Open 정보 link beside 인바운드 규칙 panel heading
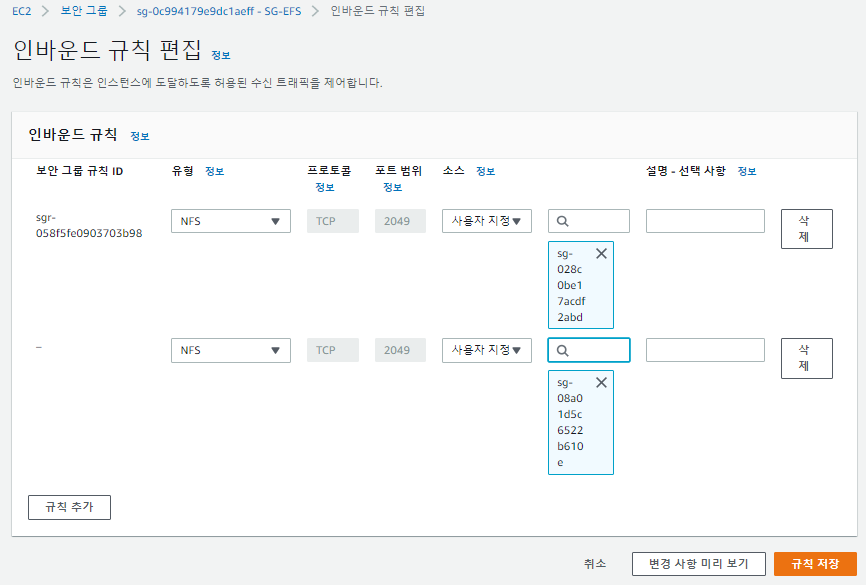Screen dimensions: 866x585 pyautogui.click(x=140, y=136)
